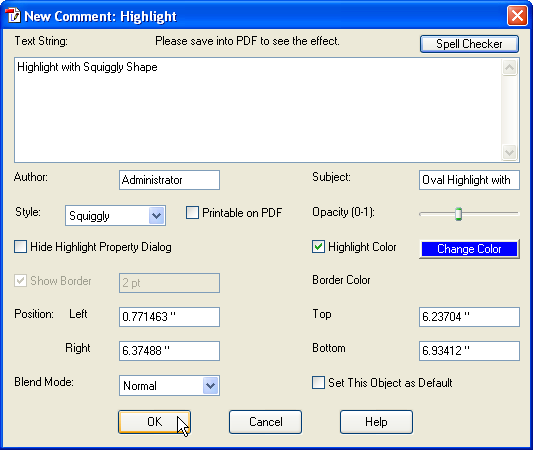Screen dimensions: 533x450
Task: Click the text box scroll down arrow
Action: point(509,152)
